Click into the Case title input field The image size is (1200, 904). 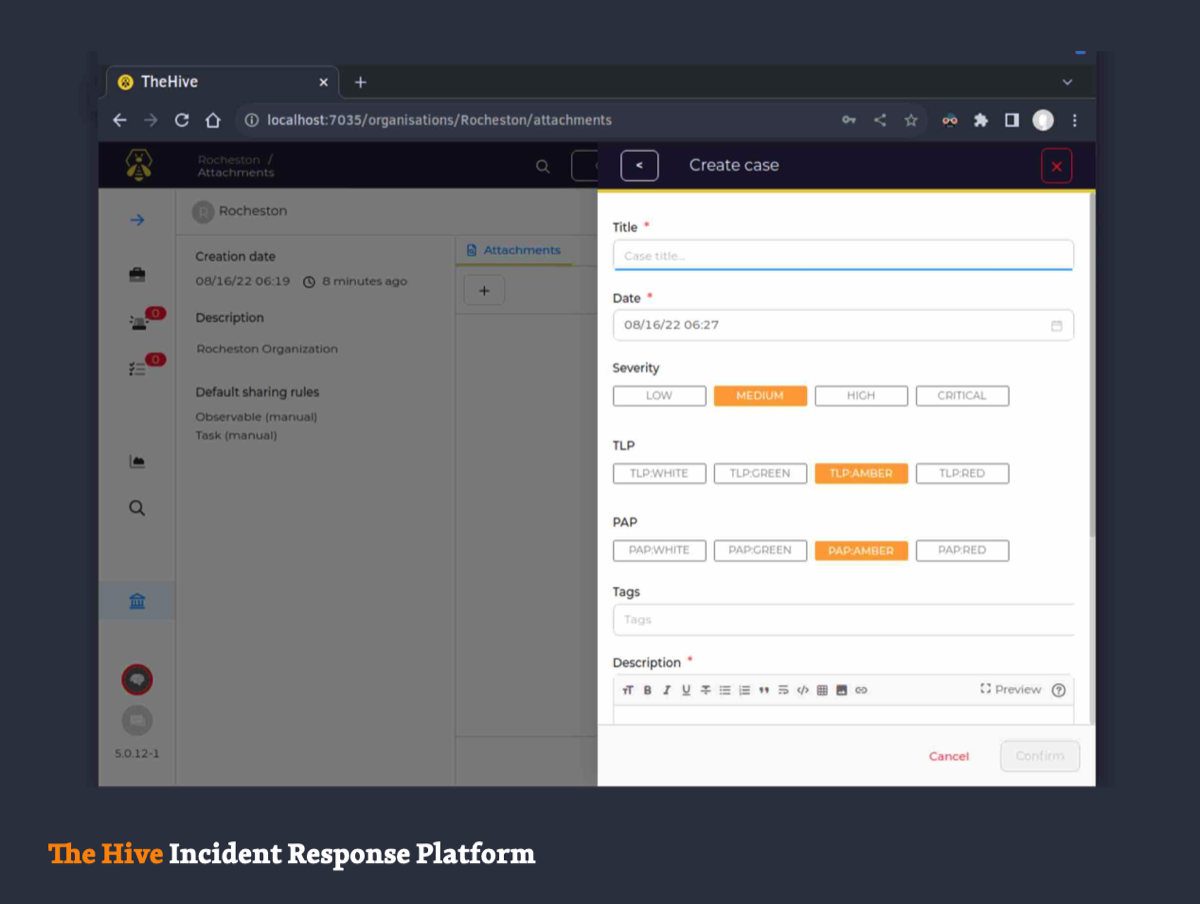842,256
